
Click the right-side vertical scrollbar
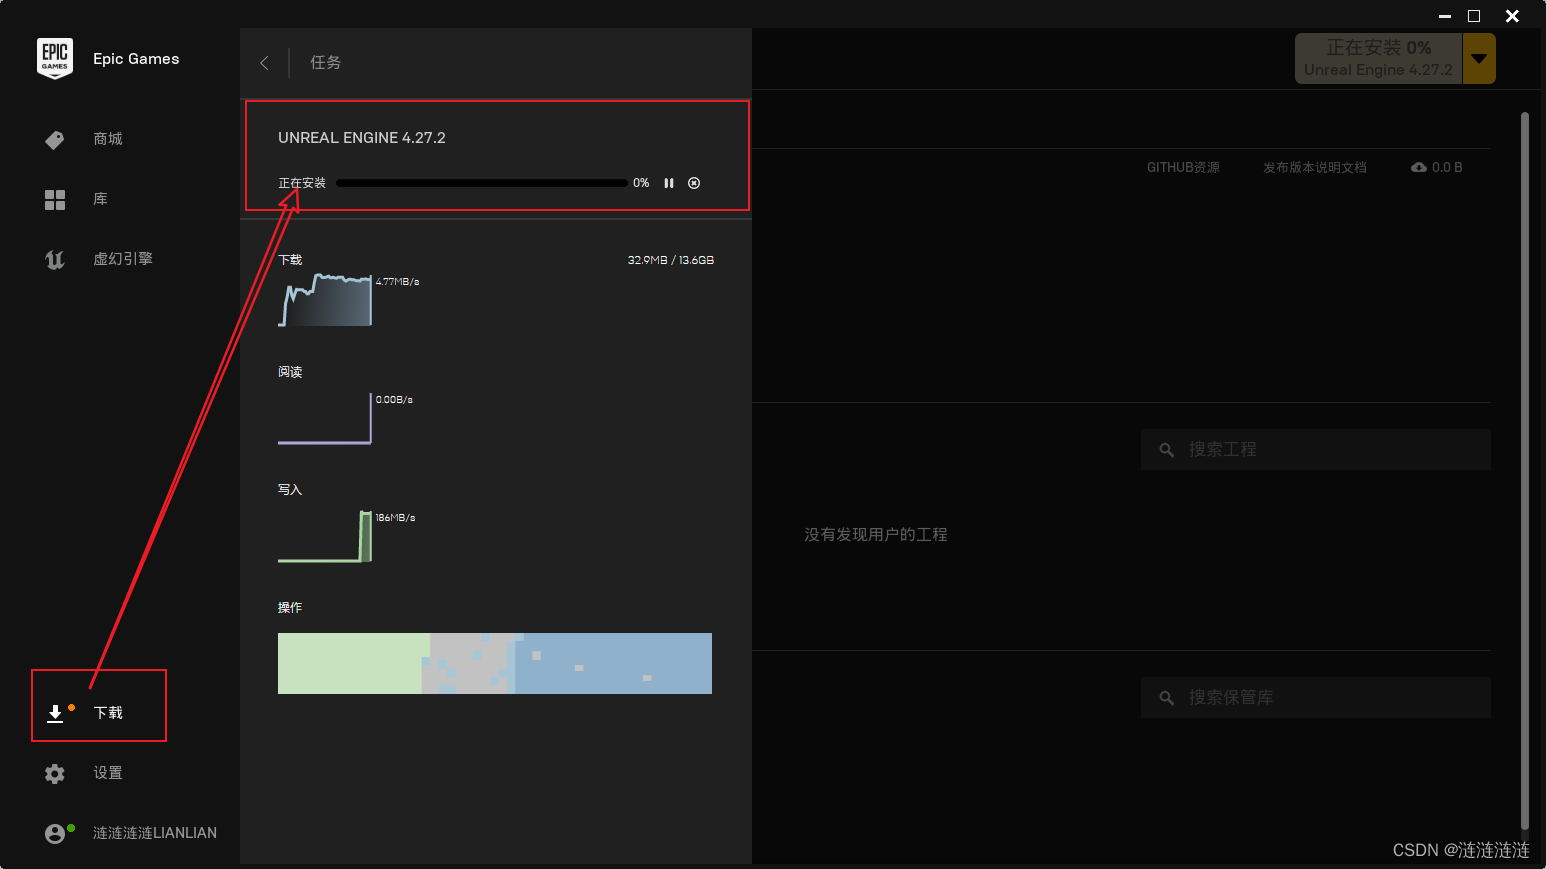[1525, 470]
